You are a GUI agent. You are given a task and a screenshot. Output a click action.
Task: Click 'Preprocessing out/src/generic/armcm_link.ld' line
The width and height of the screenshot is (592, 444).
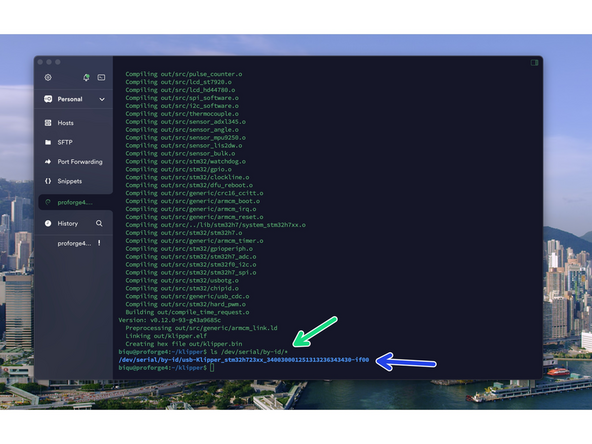click(x=201, y=328)
